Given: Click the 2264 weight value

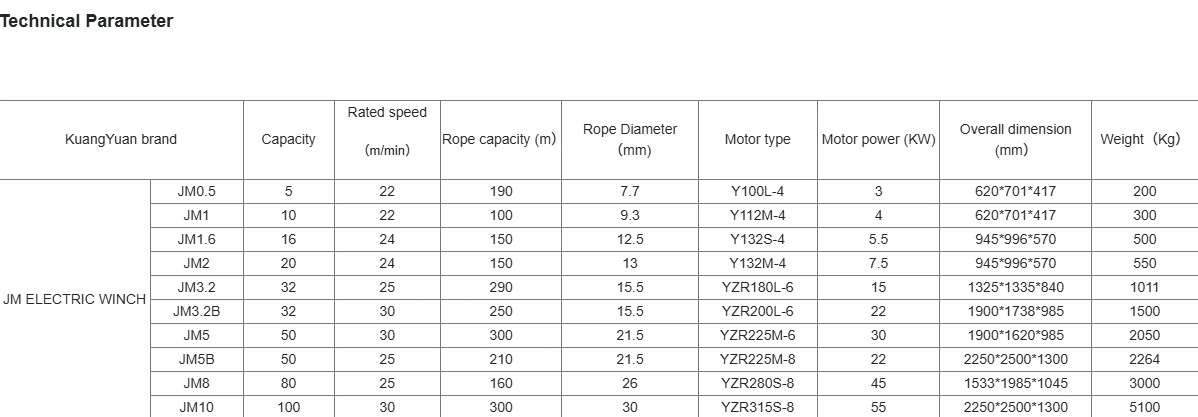Looking at the screenshot, I should point(1144,359).
